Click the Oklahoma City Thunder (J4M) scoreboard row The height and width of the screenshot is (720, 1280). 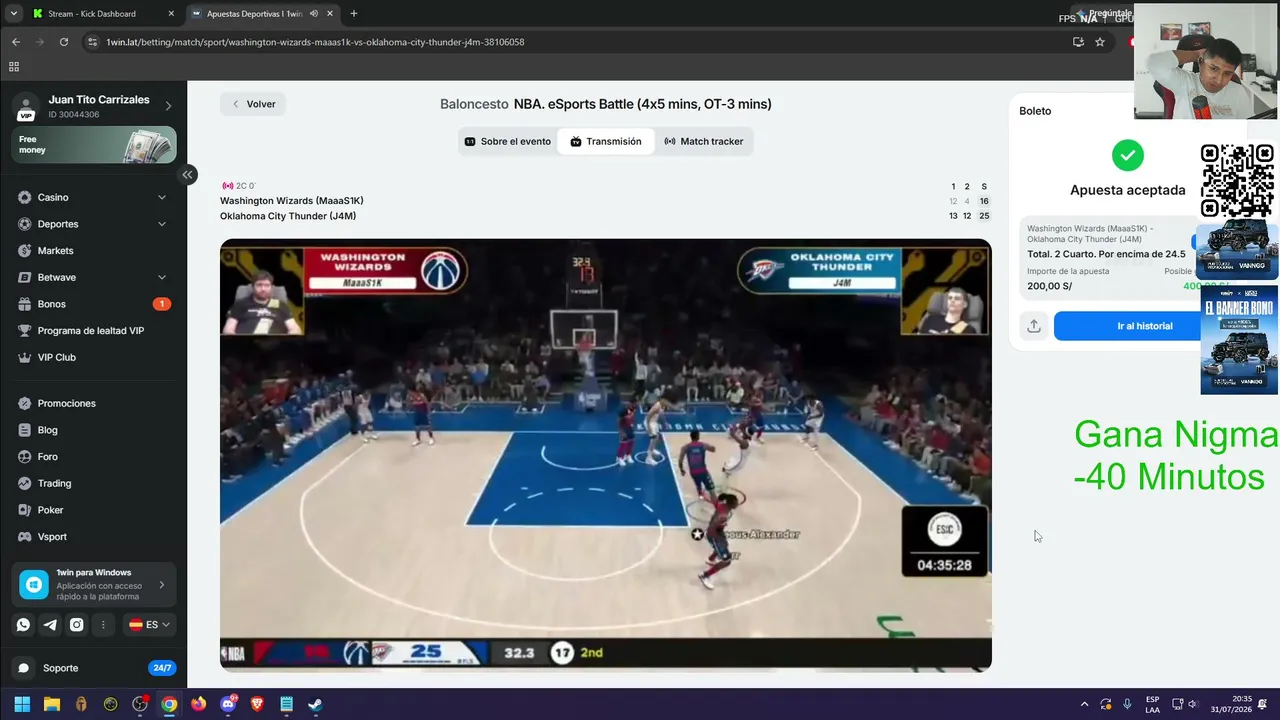point(604,216)
